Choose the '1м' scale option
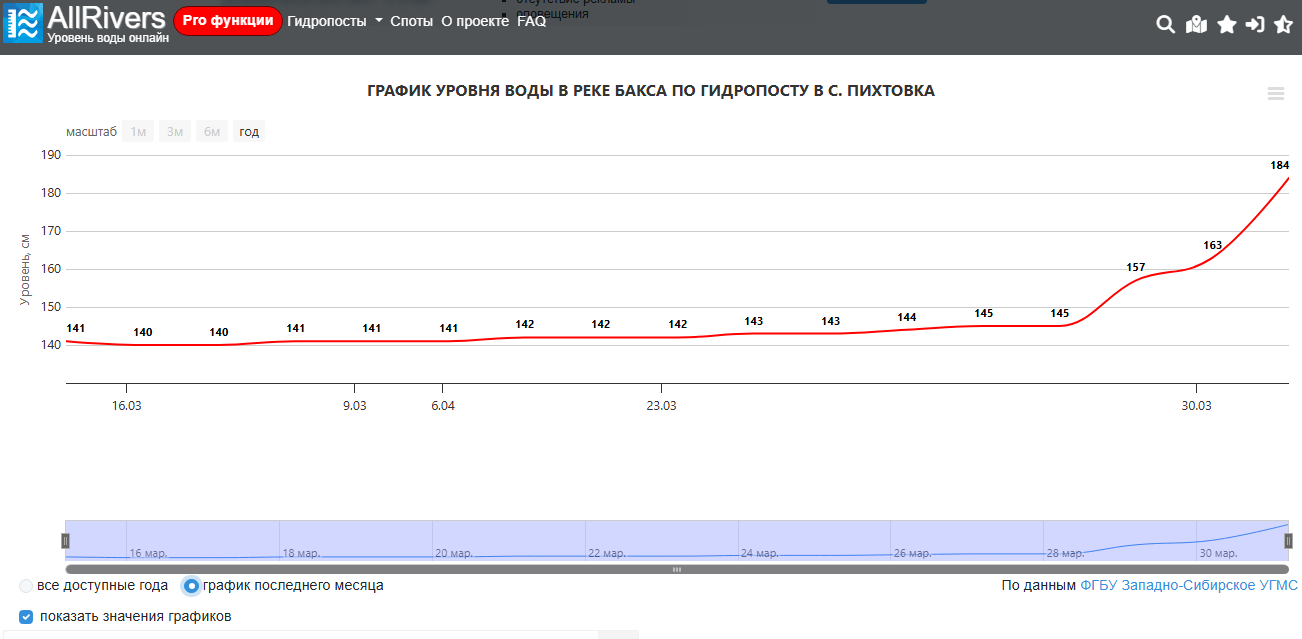Image resolution: width=1302 pixels, height=639 pixels. 138,132
